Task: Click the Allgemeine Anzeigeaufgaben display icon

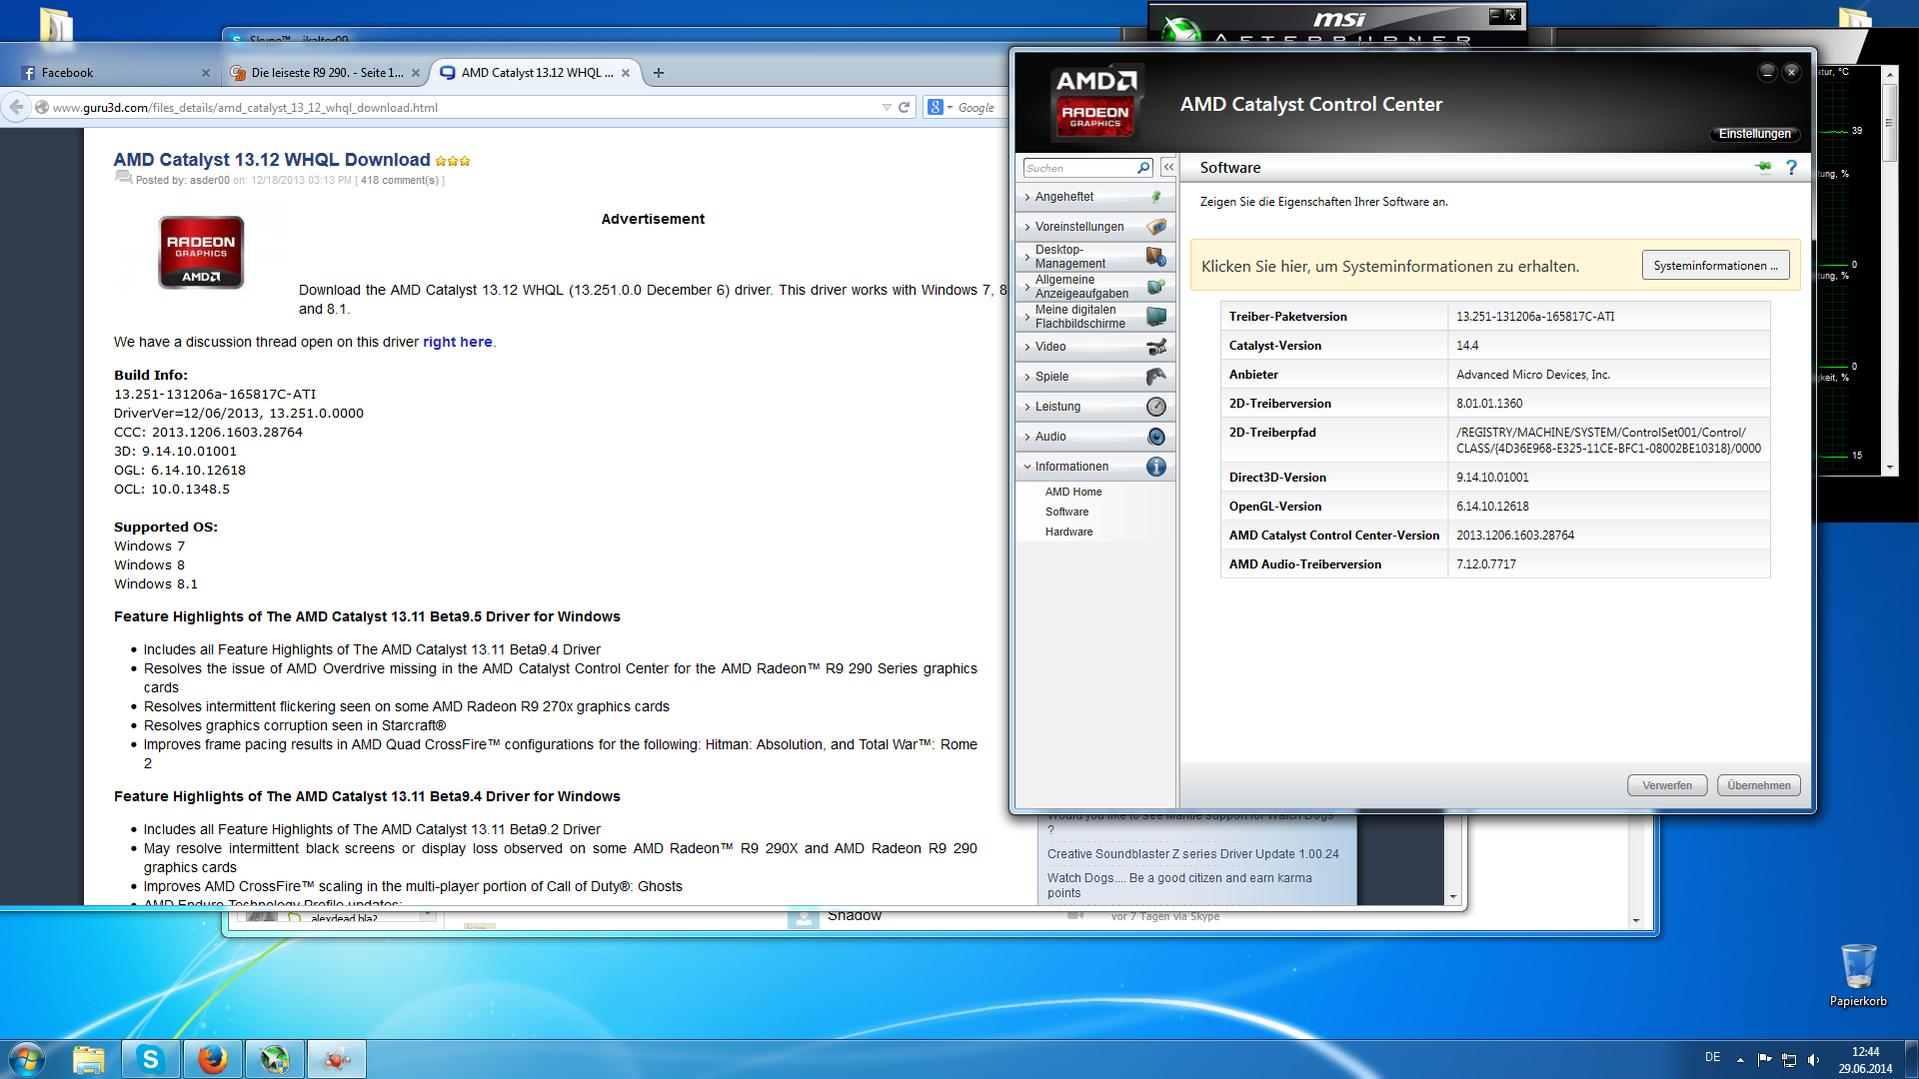Action: tap(1156, 287)
